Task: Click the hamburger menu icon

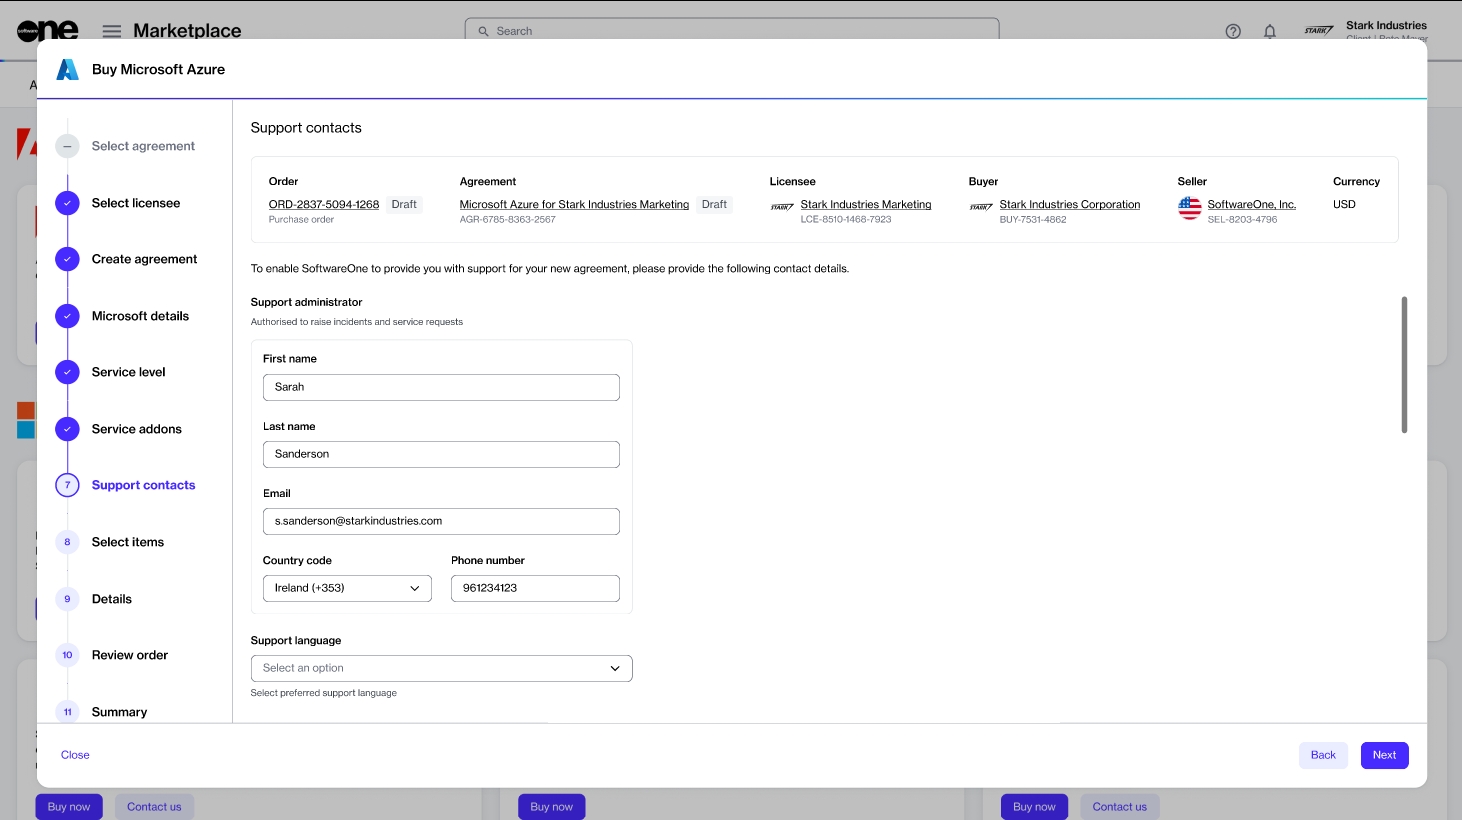Action: pos(112,31)
